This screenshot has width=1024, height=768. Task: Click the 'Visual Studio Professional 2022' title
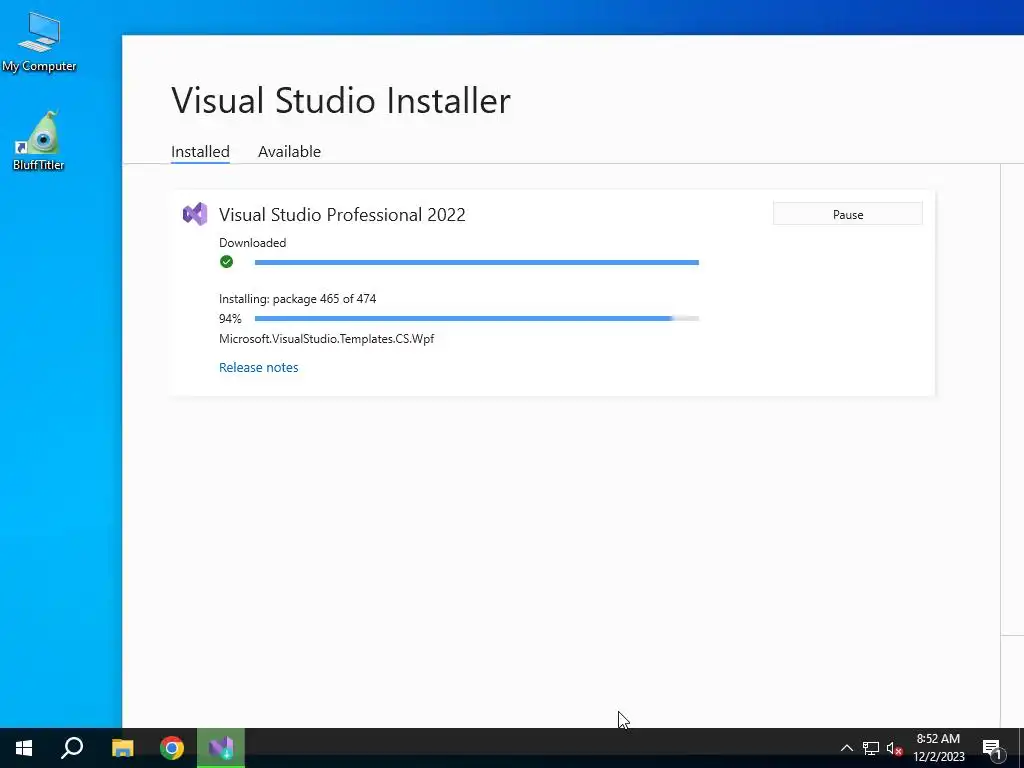pos(342,215)
